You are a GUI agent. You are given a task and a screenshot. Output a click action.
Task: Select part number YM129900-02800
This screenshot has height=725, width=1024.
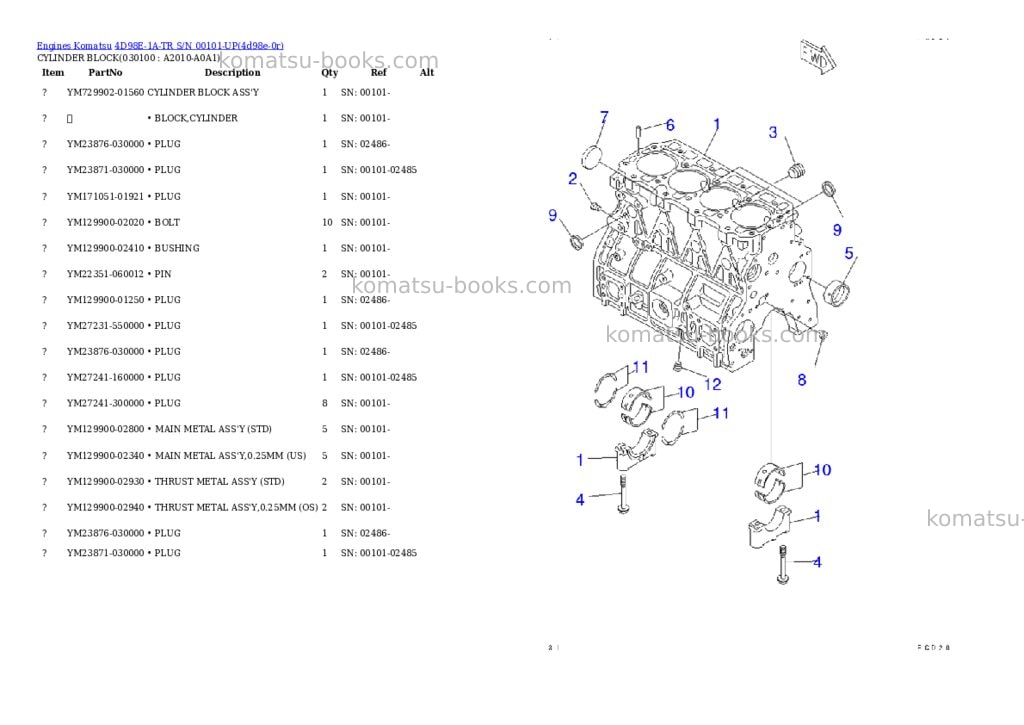point(105,429)
